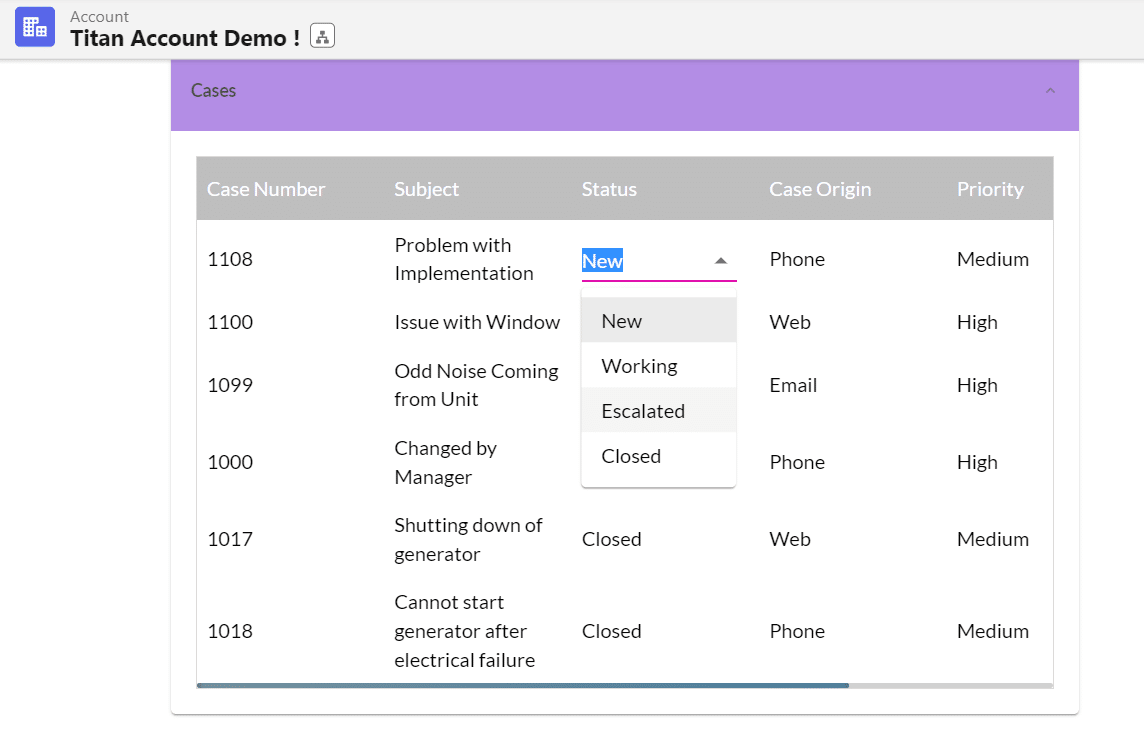Click the Status dropdown arrow
This screenshot has width=1144, height=751.
point(720,261)
